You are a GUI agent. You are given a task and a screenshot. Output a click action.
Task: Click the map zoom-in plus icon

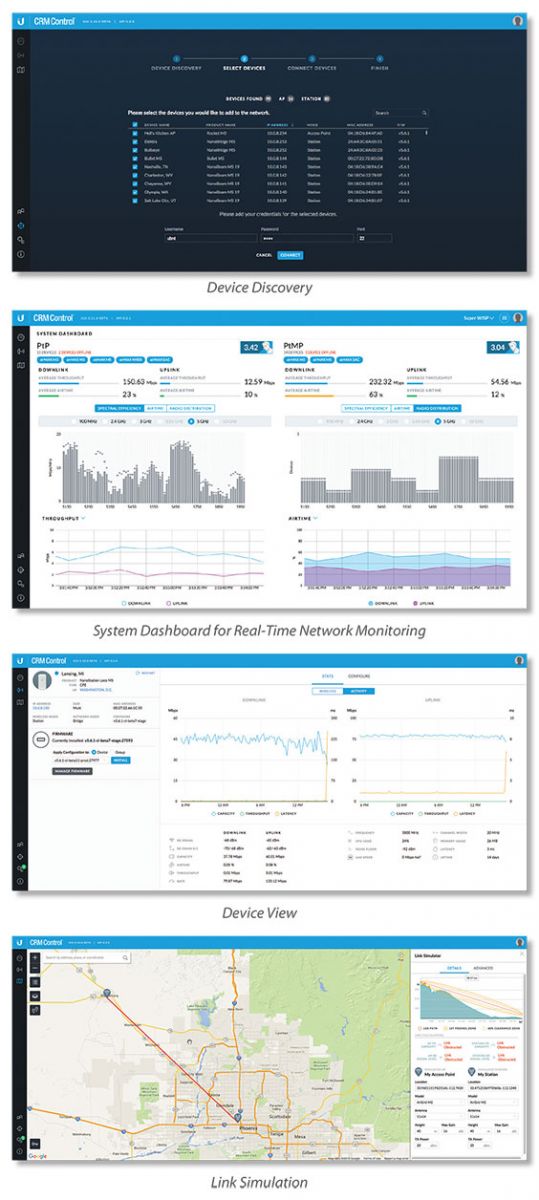pyautogui.click(x=36, y=957)
